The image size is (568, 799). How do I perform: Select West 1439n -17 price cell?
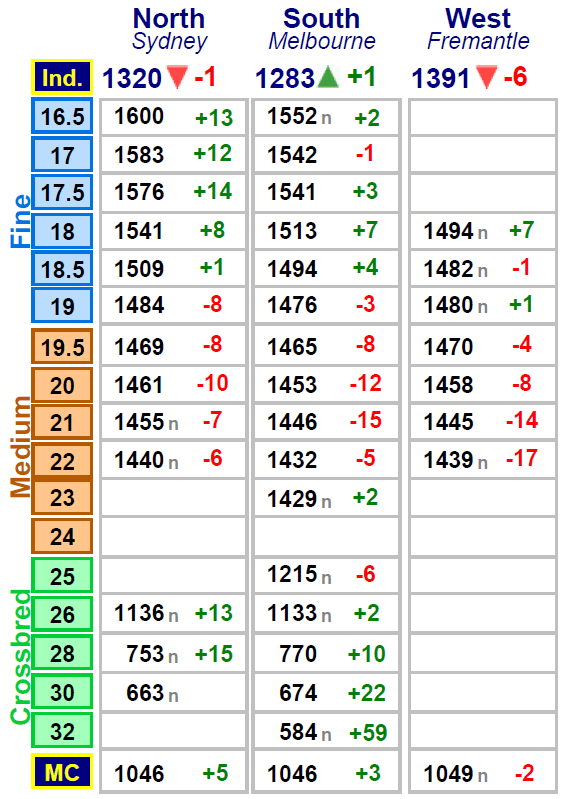(x=482, y=459)
